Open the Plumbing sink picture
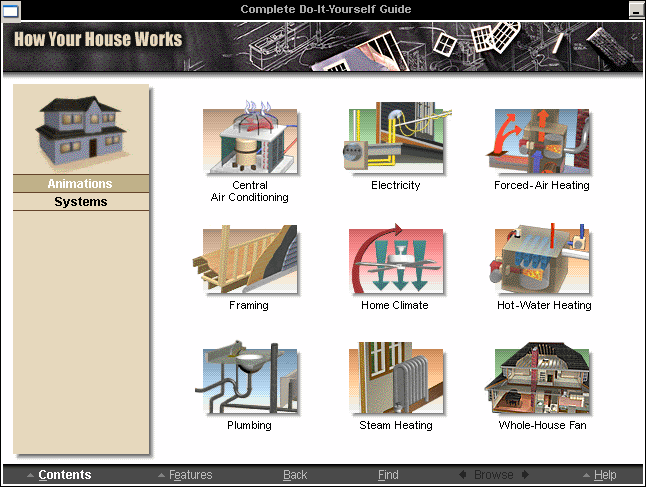 pos(246,377)
